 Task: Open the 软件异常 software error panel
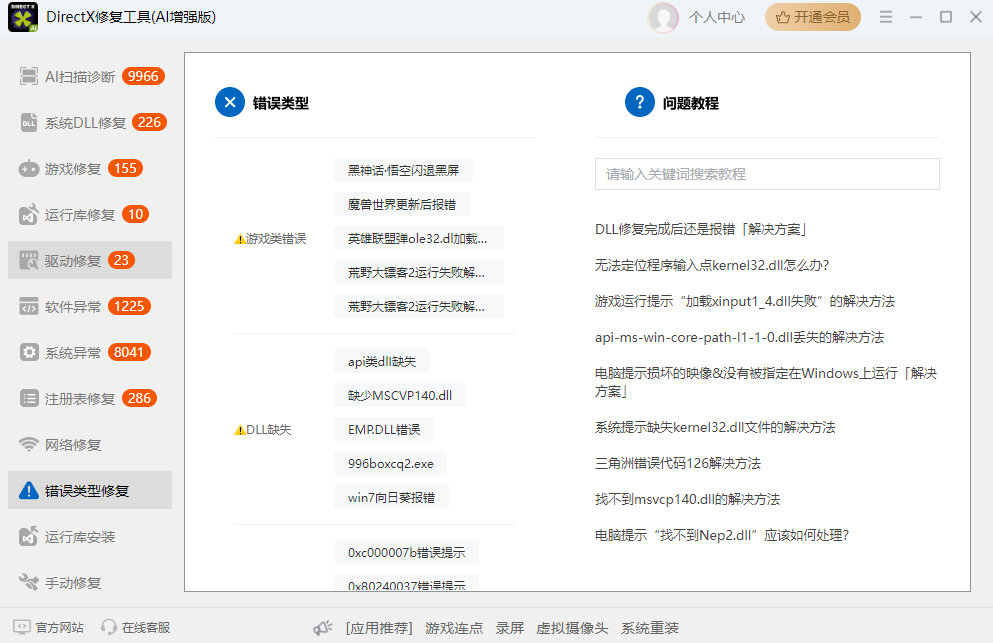click(70, 306)
